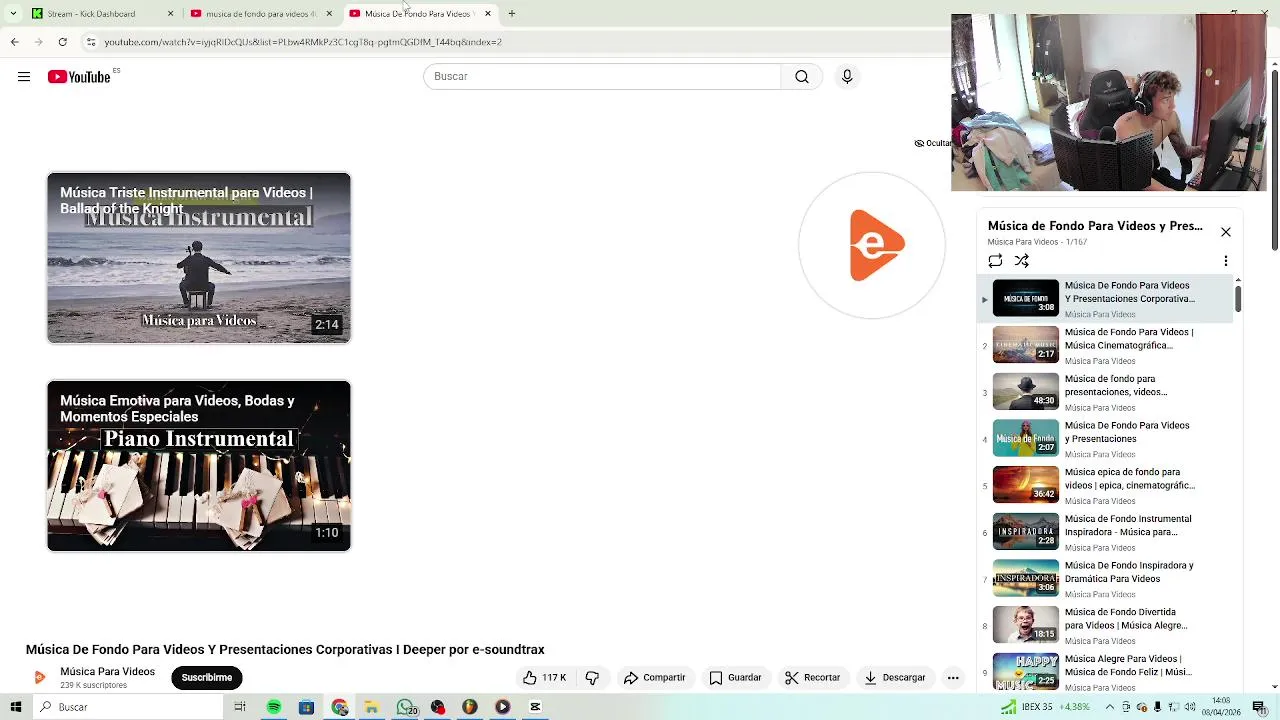Toggle playlist shuffle

(1022, 261)
